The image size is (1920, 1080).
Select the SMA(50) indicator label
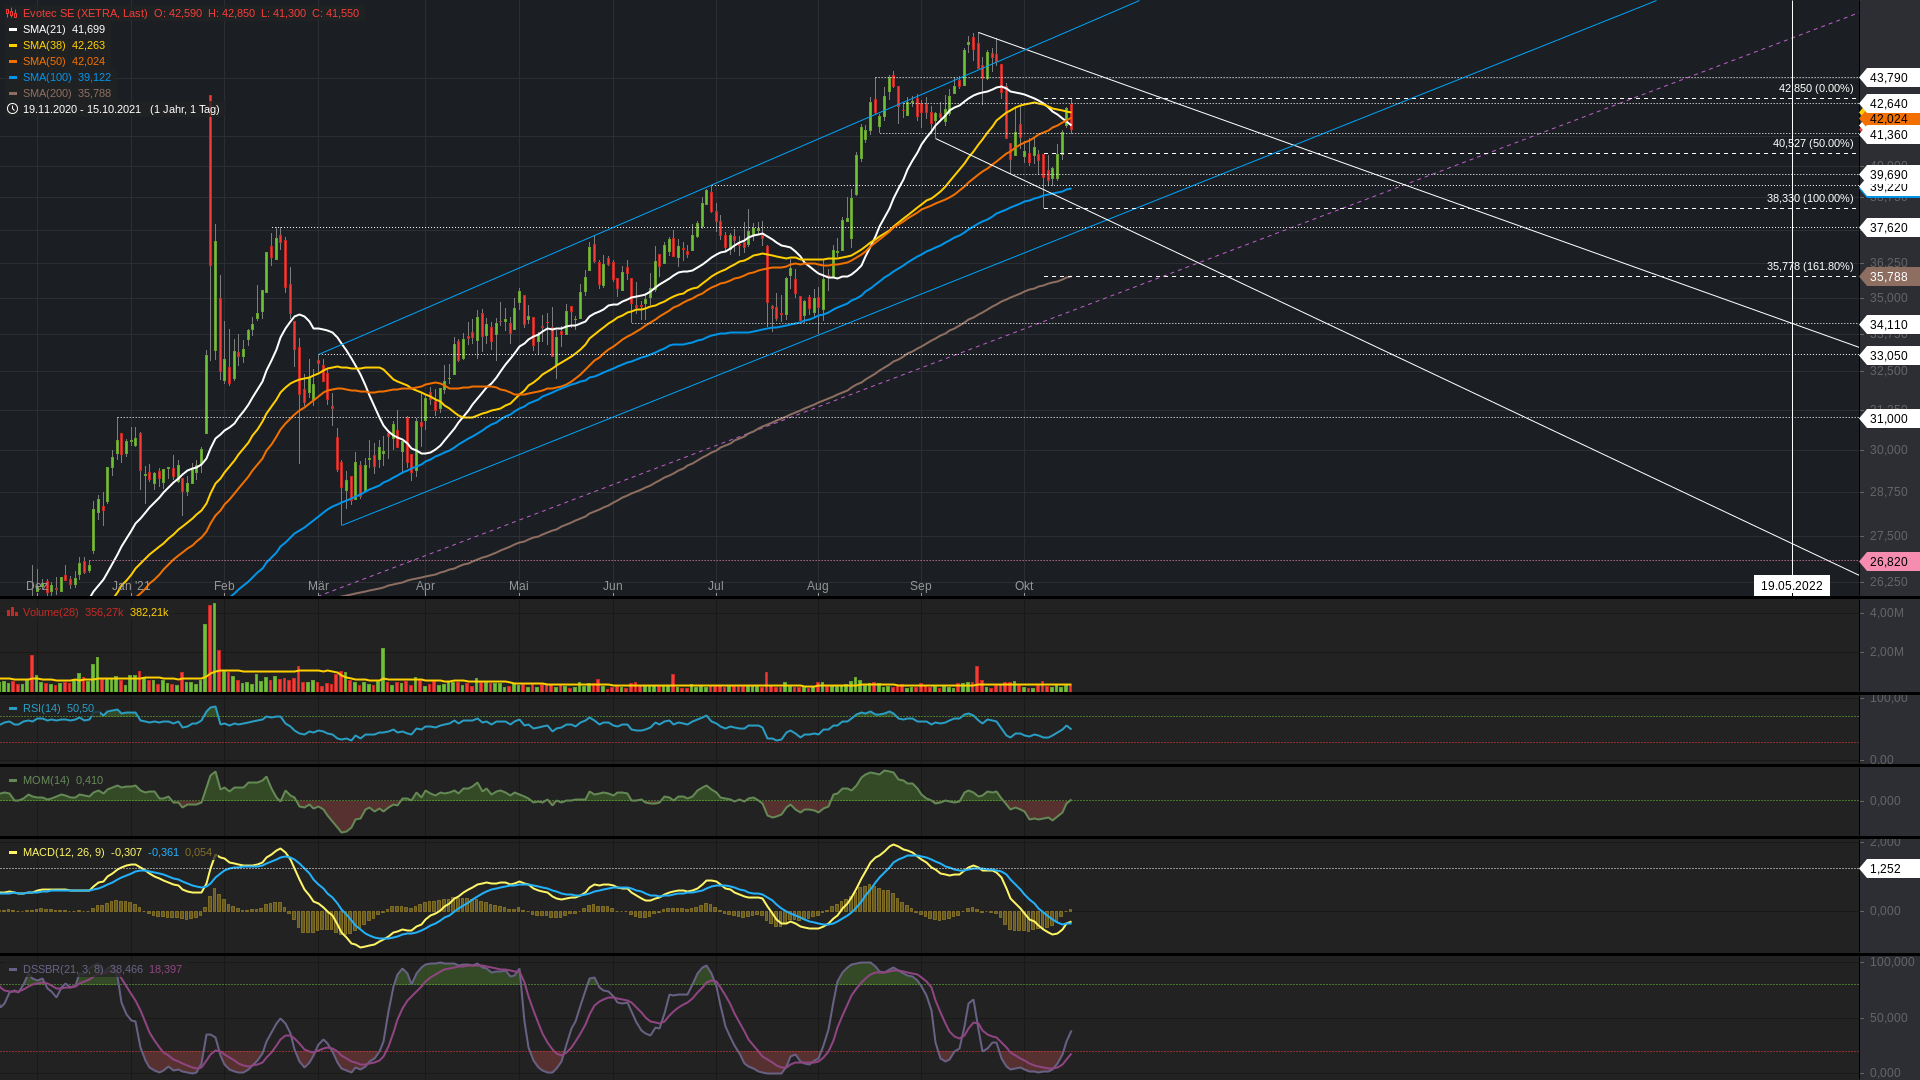coord(44,62)
